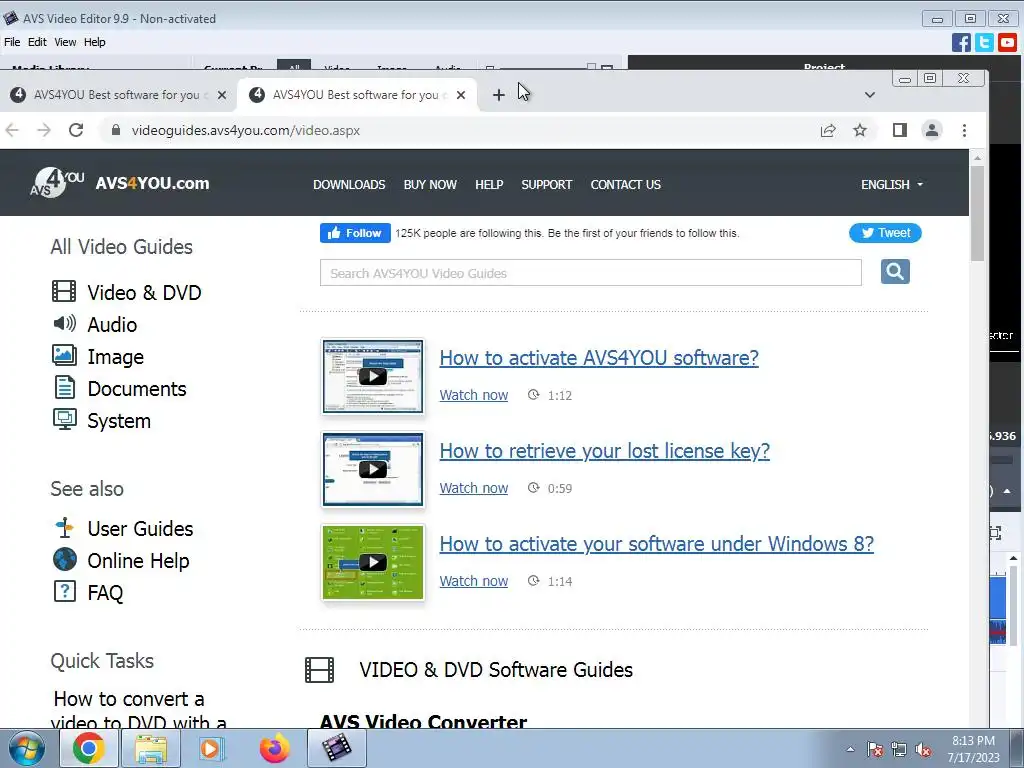Play the Windows 8 activation video thumbnail
1024x768 pixels.
[x=373, y=562]
